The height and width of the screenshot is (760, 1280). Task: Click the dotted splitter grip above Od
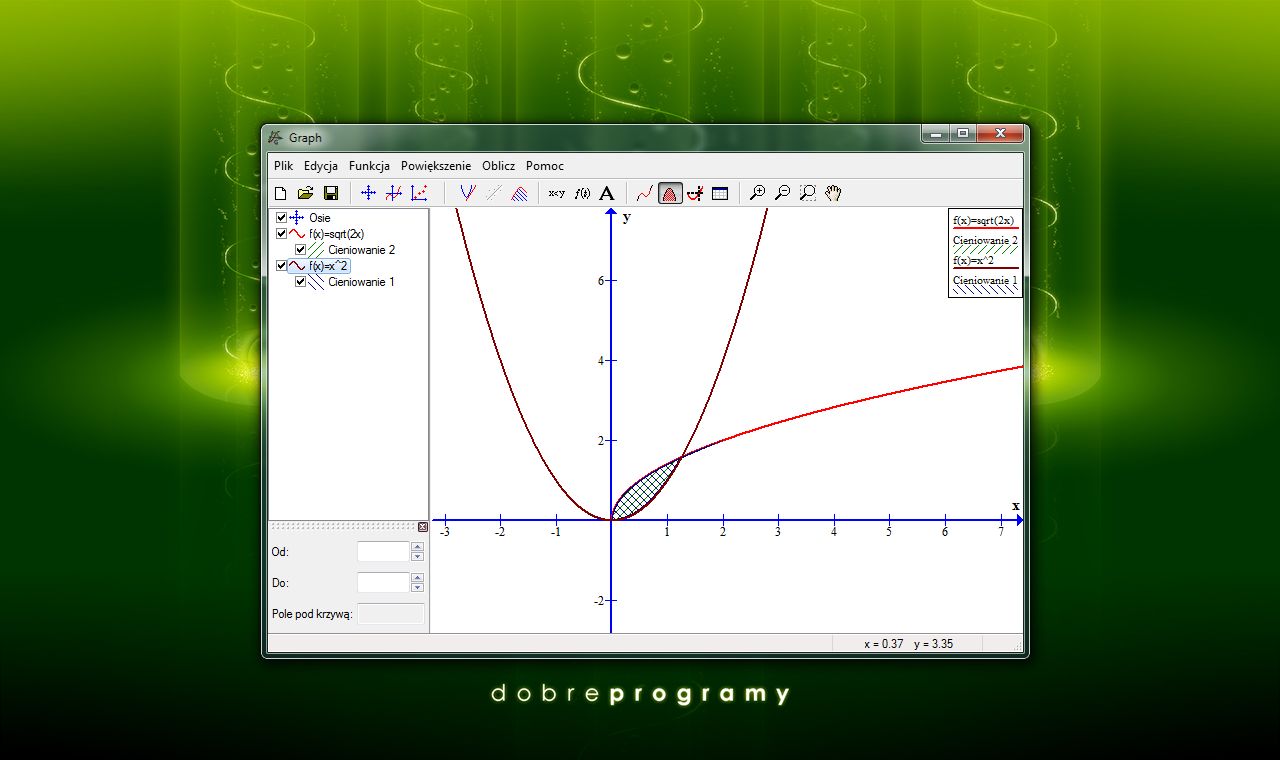pos(343,527)
